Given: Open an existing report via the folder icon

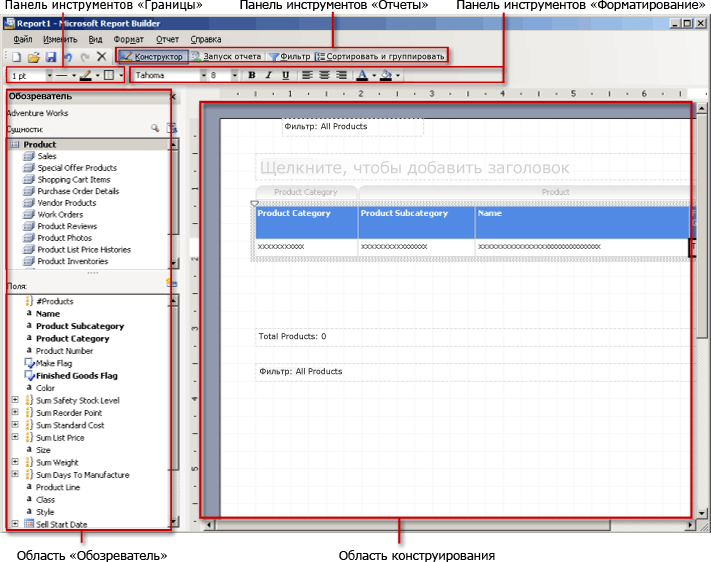Looking at the screenshot, I should [x=33, y=57].
